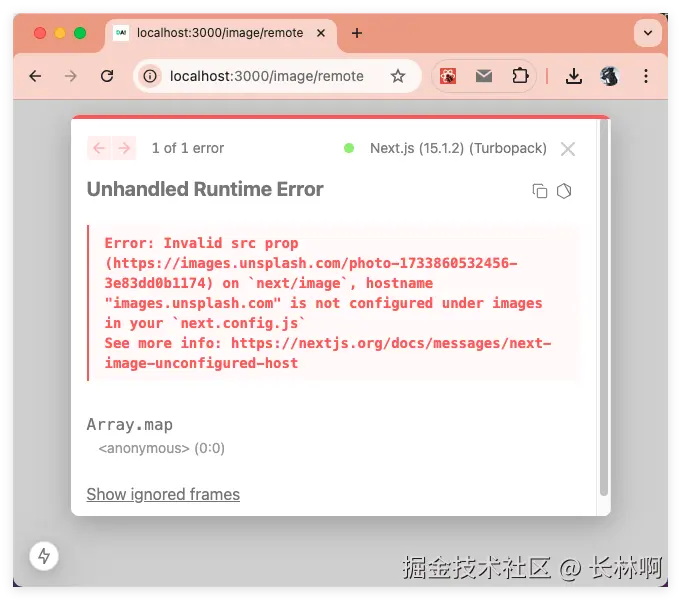Expand the tab search dropdown
The image size is (681, 600).
pos(648,33)
